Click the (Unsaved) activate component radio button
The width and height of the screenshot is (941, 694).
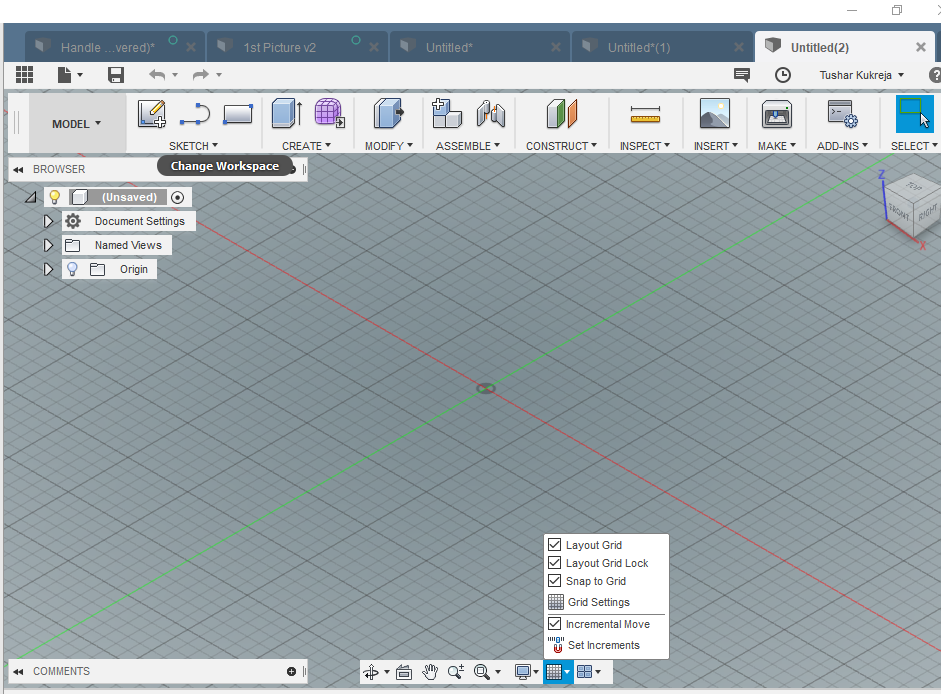coord(178,198)
